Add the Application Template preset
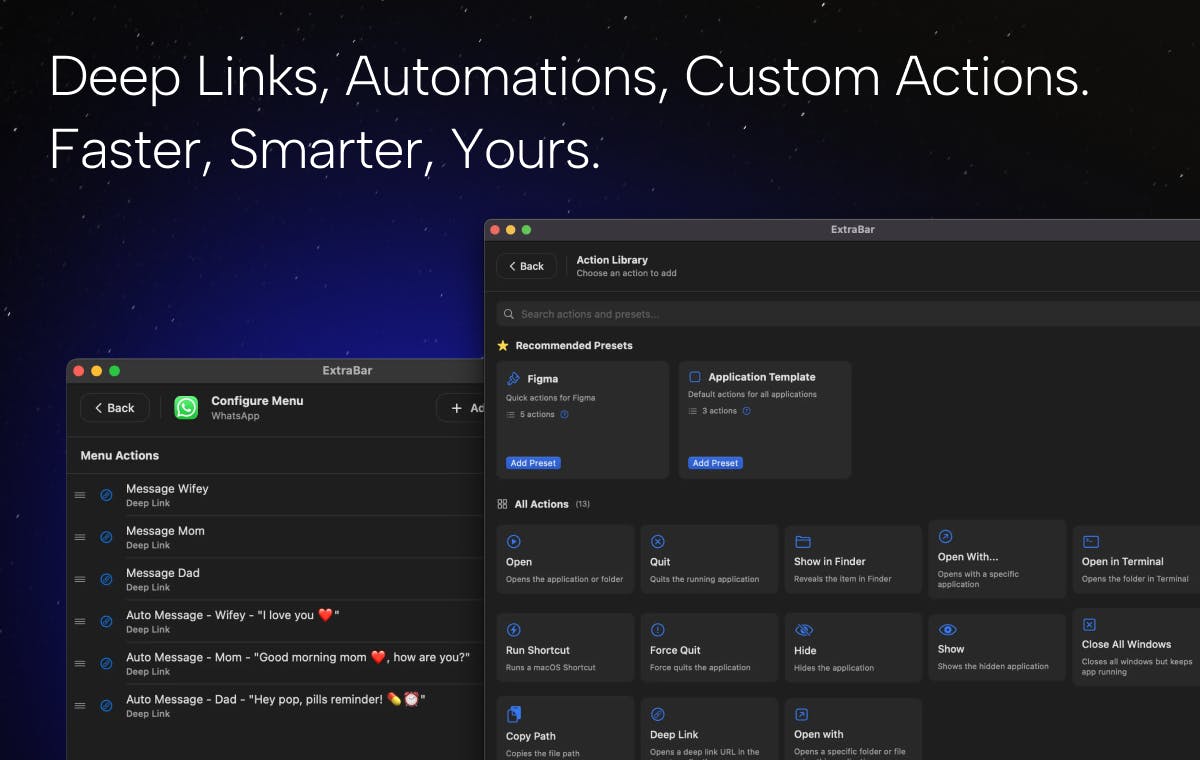Viewport: 1200px width, 760px height. pyautogui.click(x=715, y=463)
